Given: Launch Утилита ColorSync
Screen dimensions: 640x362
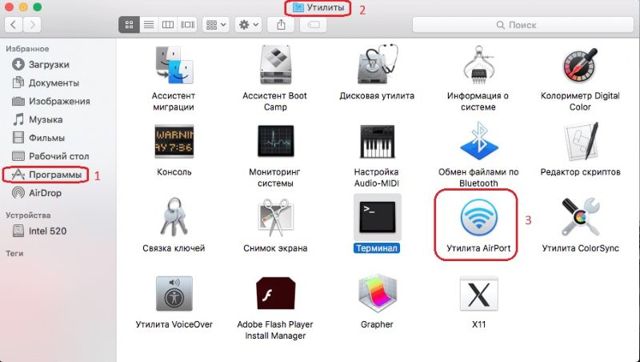Looking at the screenshot, I should coord(580,217).
